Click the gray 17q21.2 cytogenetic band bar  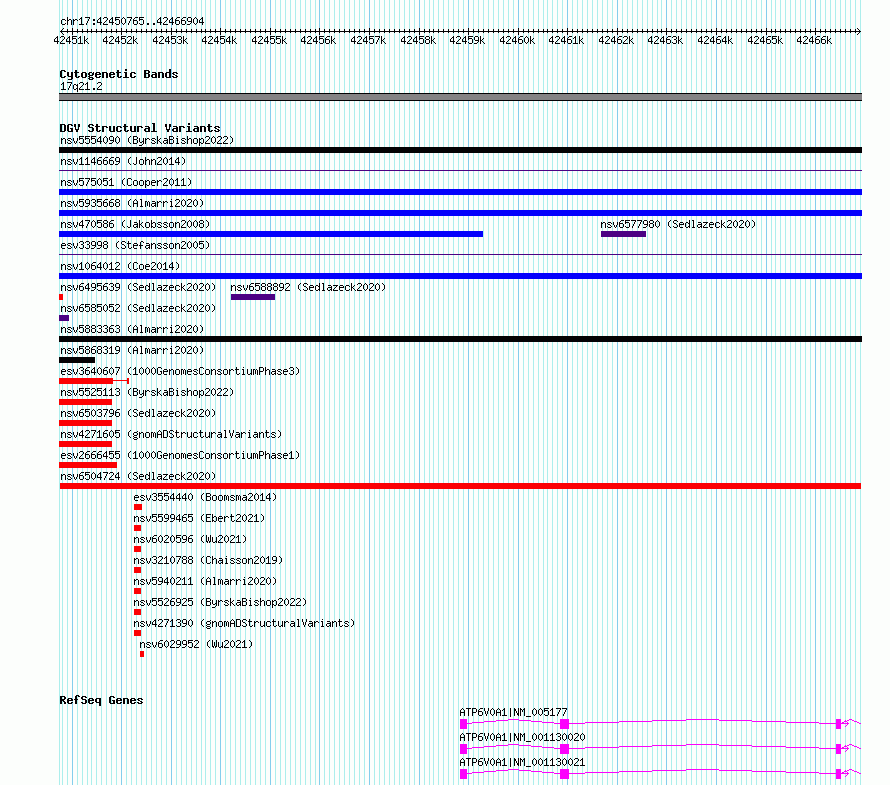coord(460,97)
